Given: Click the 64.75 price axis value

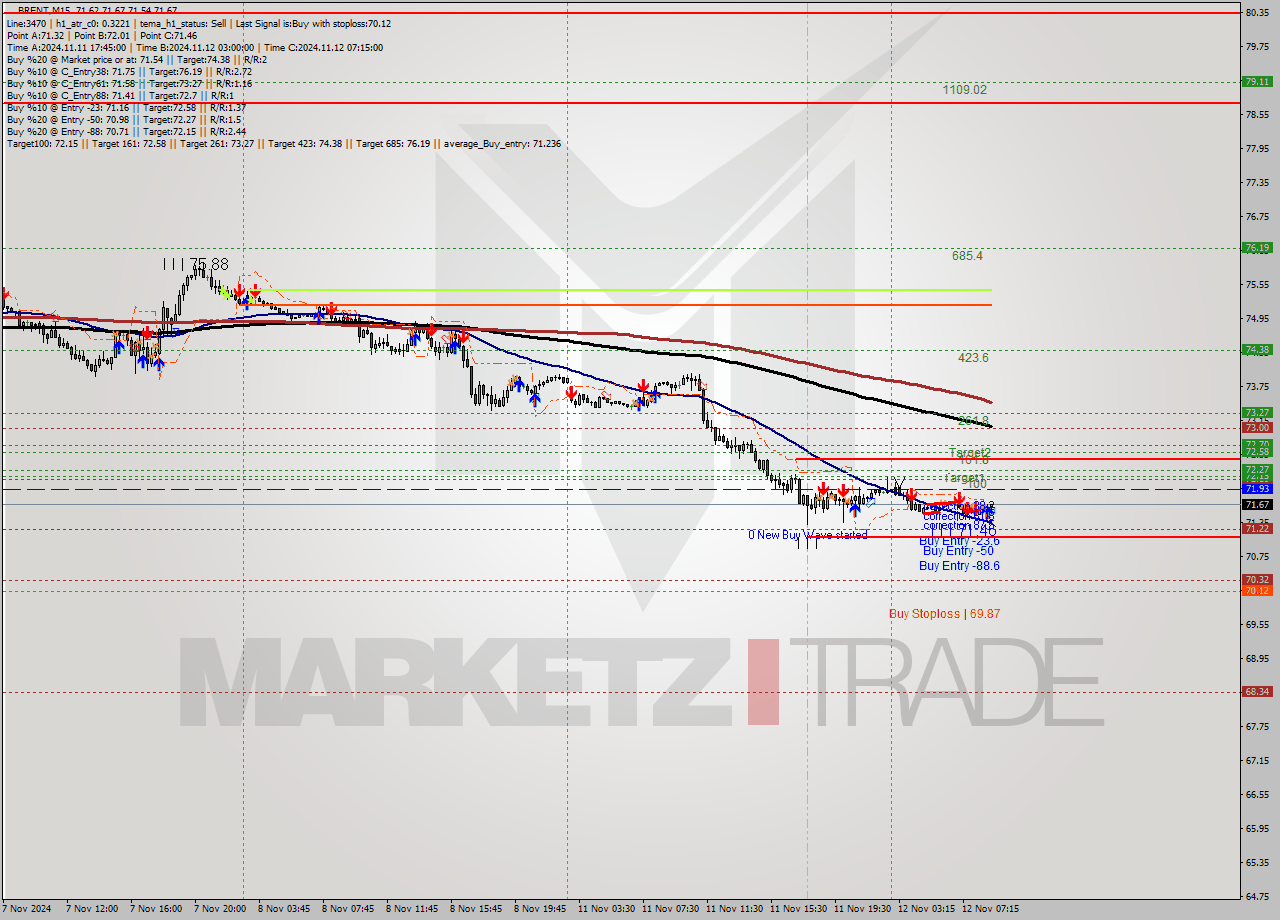Looking at the screenshot, I should point(1257,896).
